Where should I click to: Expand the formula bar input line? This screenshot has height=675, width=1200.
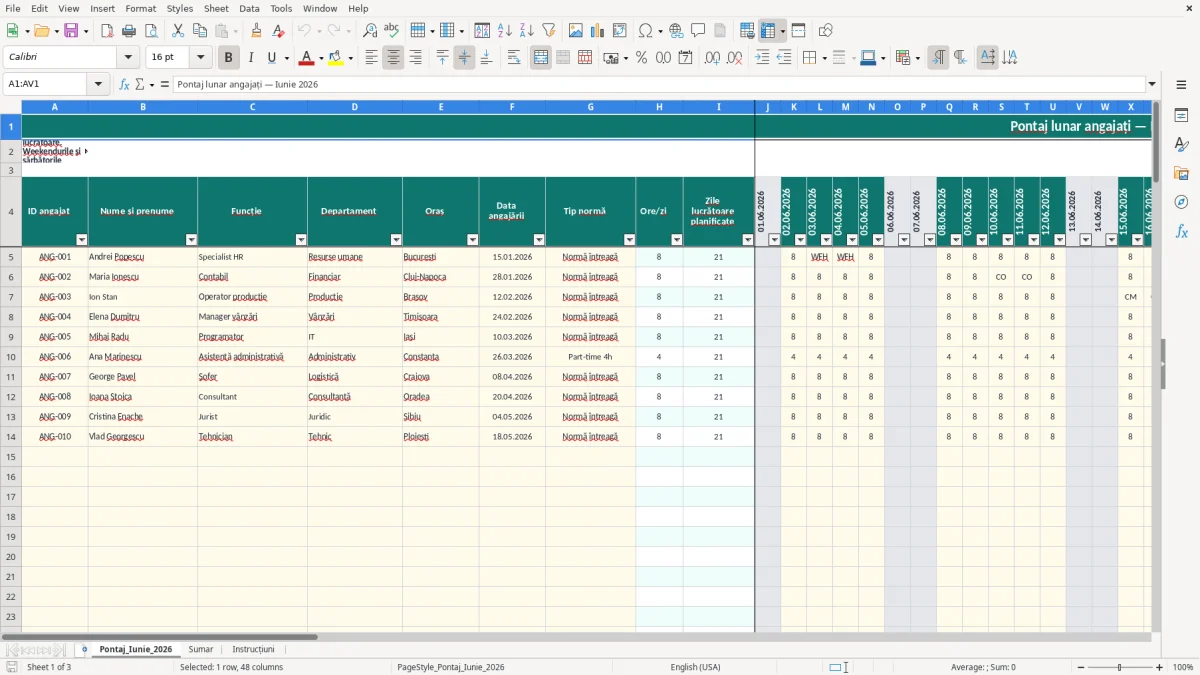(1152, 84)
